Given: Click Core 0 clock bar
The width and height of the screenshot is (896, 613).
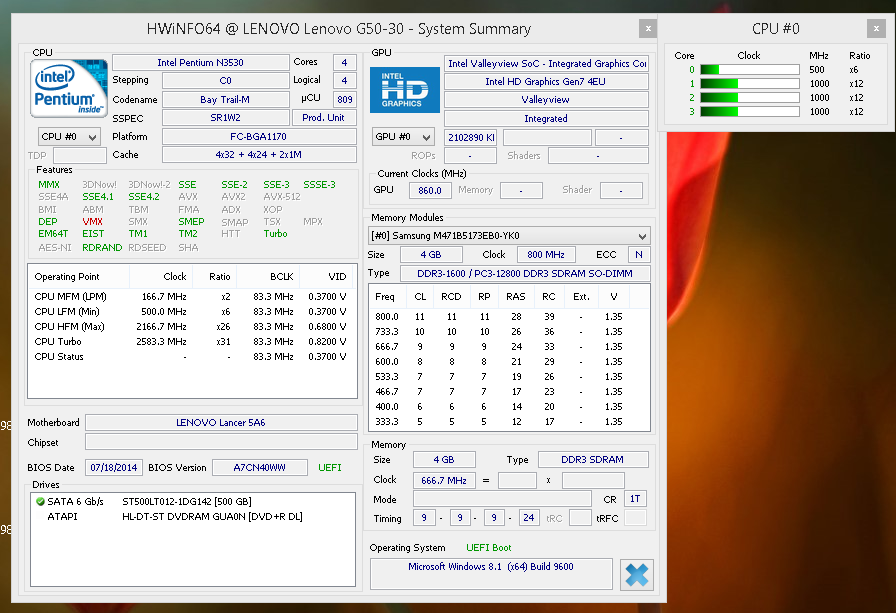Looking at the screenshot, I should 750,70.
